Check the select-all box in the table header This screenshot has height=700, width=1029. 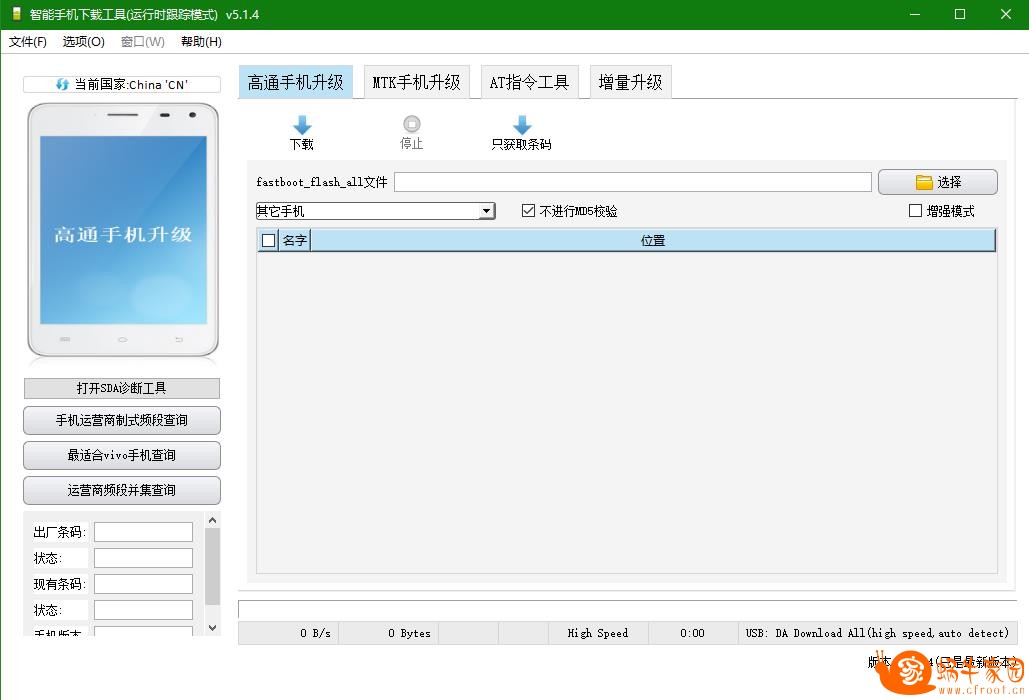click(268, 240)
